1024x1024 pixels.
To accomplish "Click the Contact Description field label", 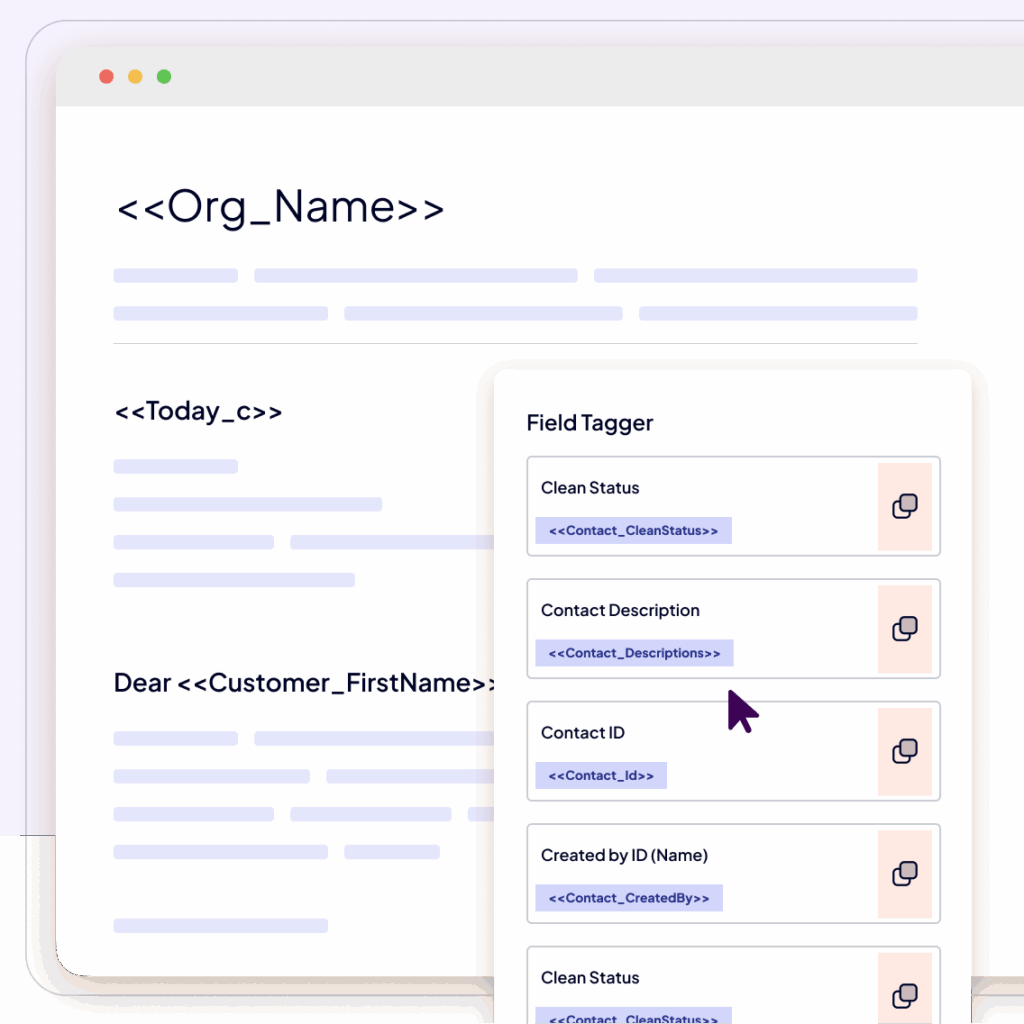I will click(x=620, y=611).
